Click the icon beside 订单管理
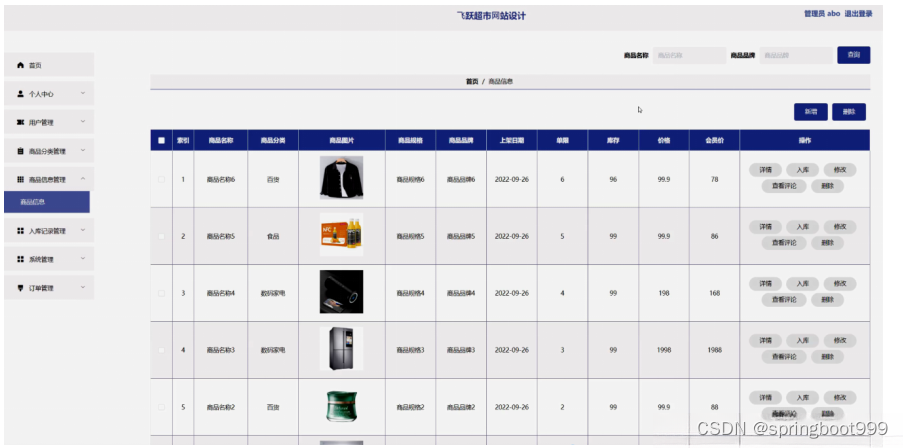The width and height of the screenshot is (903, 448). click(21, 287)
